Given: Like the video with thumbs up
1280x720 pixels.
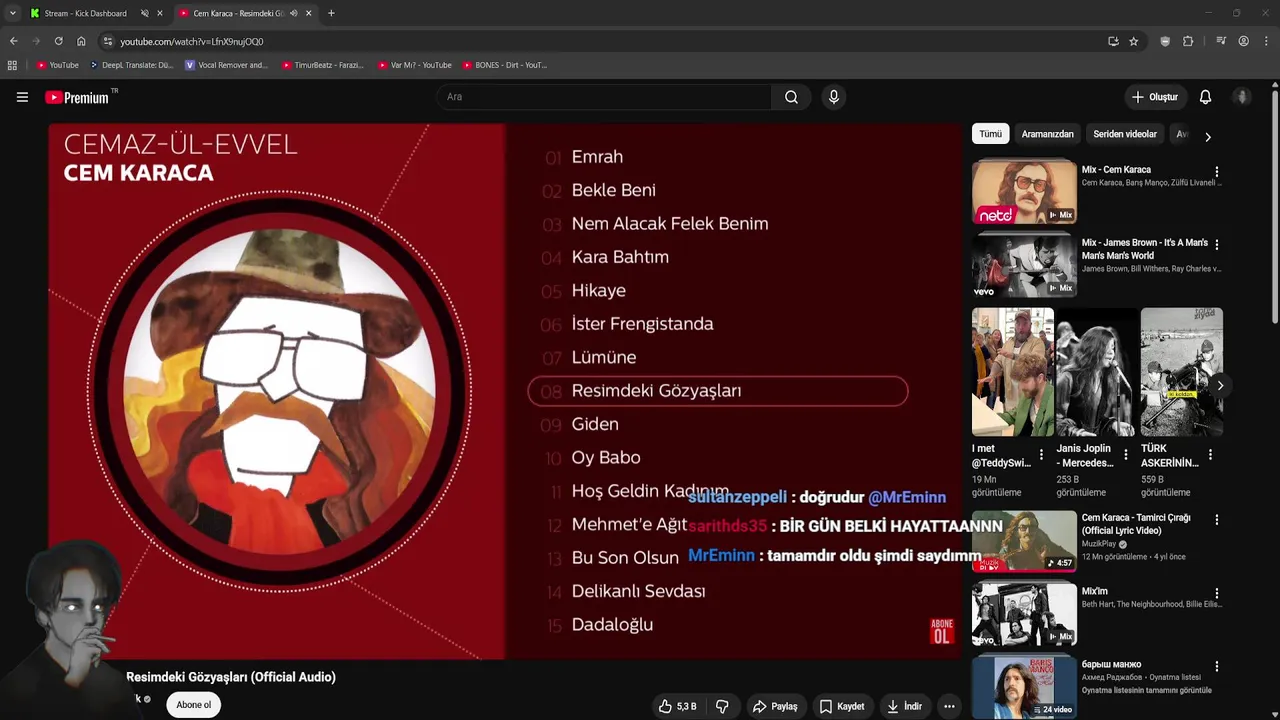Looking at the screenshot, I should click(x=677, y=706).
